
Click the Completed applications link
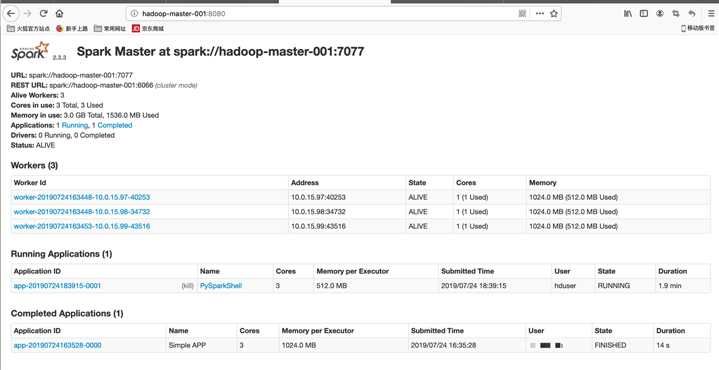click(115, 125)
